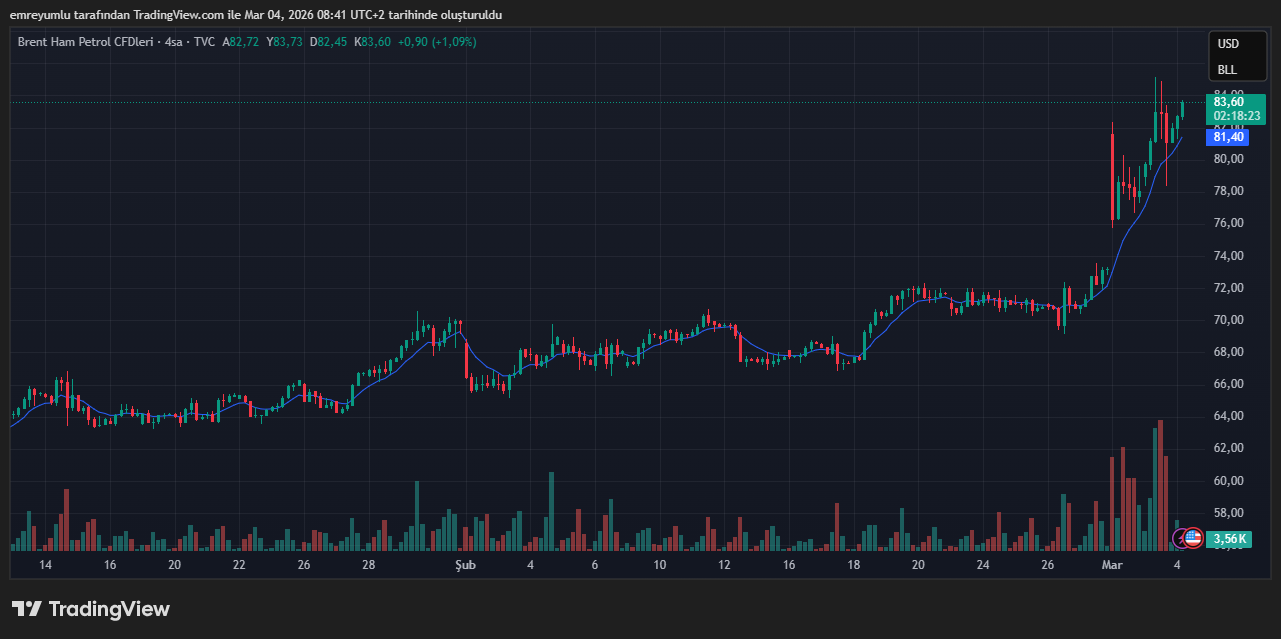
Task: Click the +0,90 (+1,09%) change value
Action: tap(436, 42)
